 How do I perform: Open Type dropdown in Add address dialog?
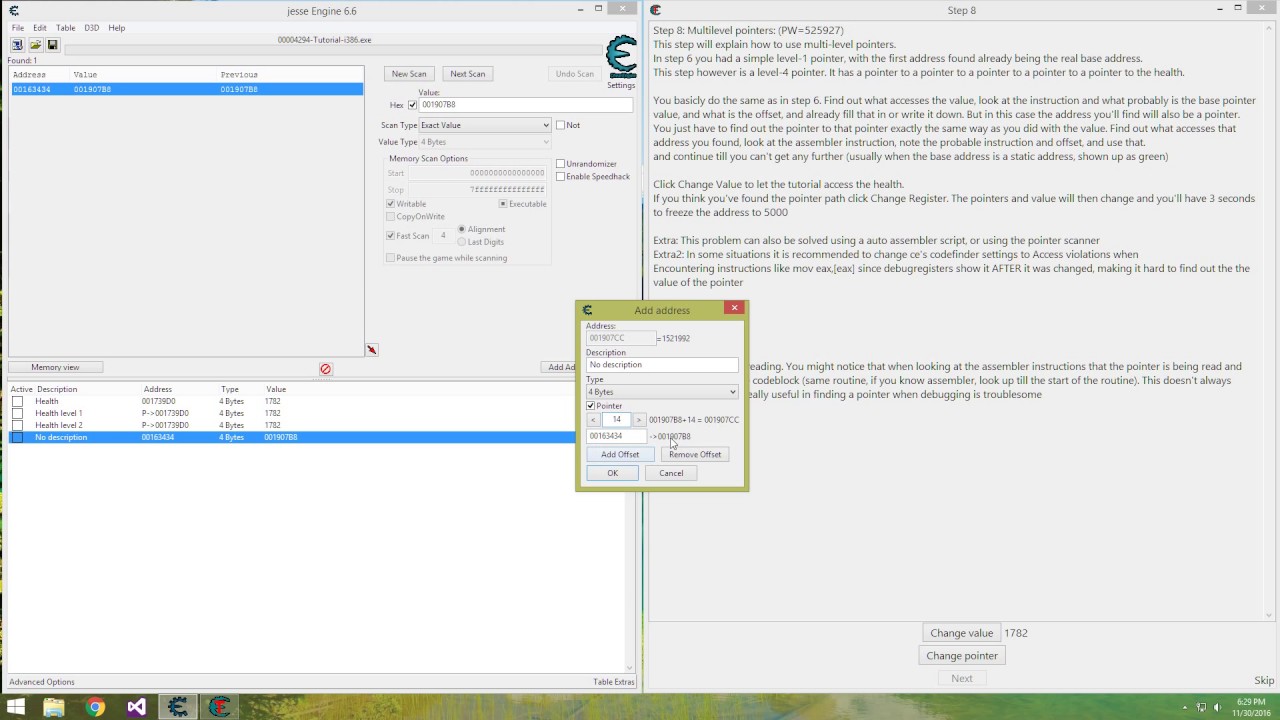point(662,392)
